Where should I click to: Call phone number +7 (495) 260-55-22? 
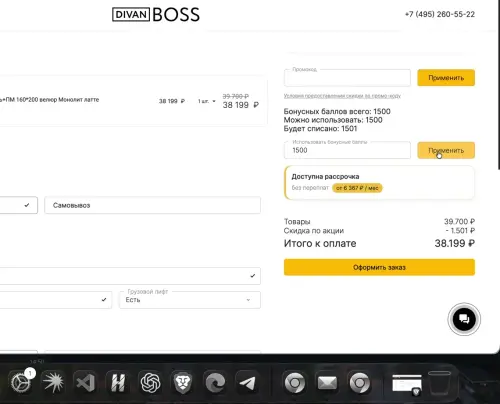[440, 14]
